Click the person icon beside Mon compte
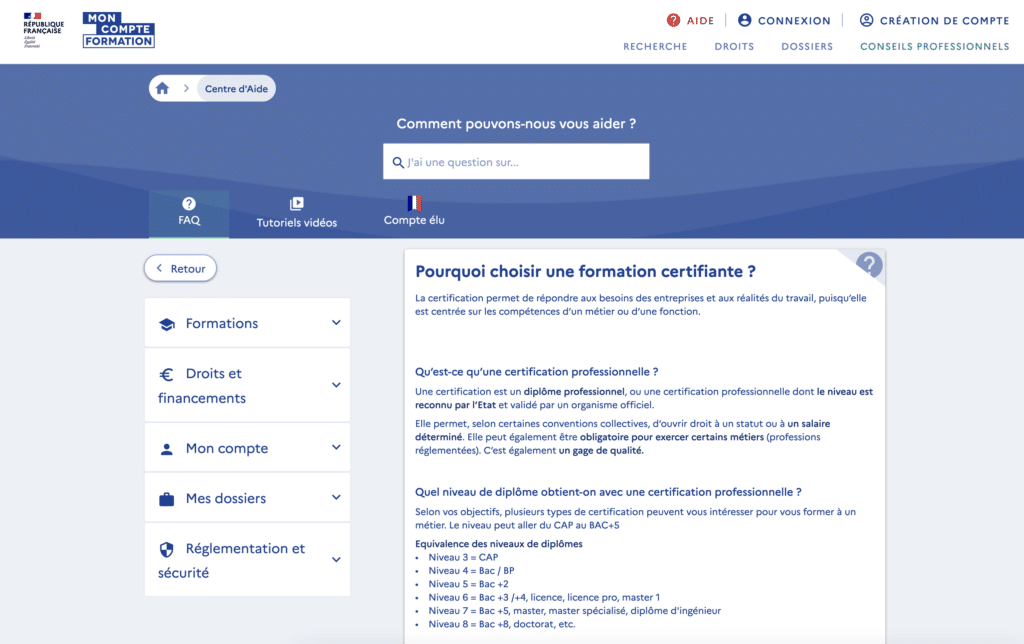 (x=167, y=449)
